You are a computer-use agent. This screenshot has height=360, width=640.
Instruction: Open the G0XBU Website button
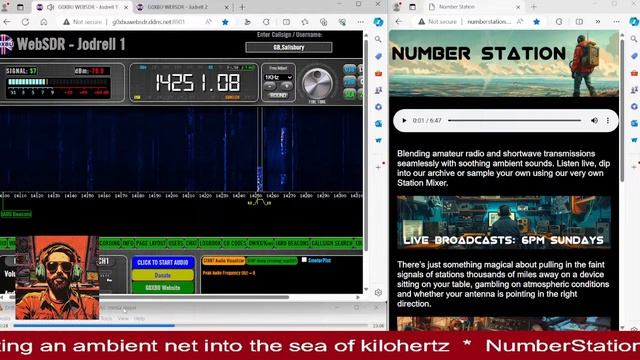(x=162, y=288)
